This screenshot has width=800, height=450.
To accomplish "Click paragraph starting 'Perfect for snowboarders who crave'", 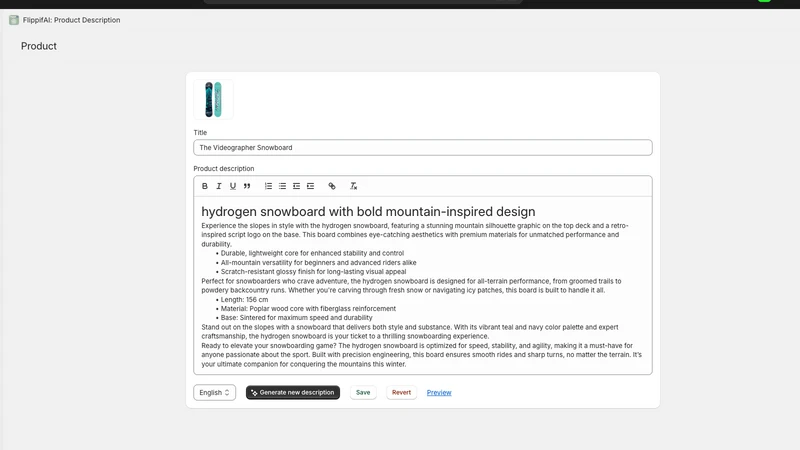I will (411, 286).
